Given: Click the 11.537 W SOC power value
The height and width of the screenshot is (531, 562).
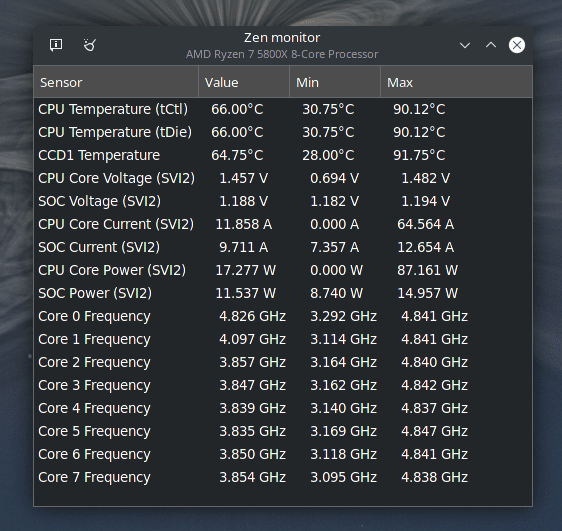Looking at the screenshot, I should coord(246,293).
